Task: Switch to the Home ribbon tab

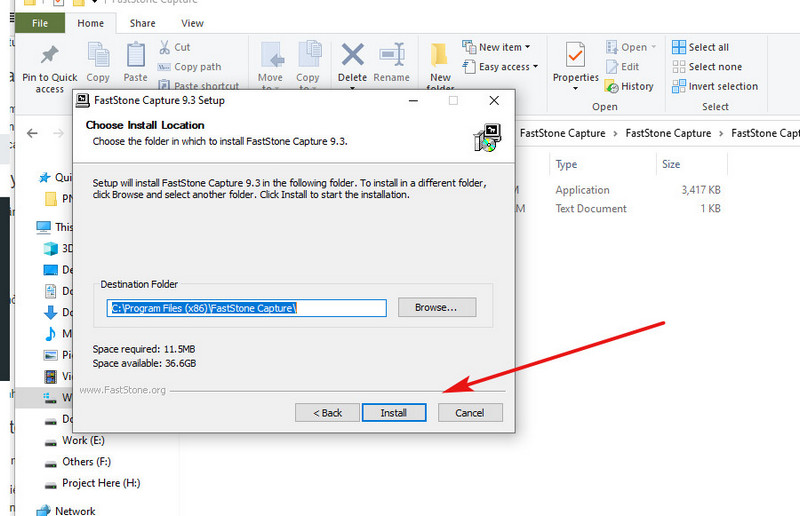Action: 90,23
